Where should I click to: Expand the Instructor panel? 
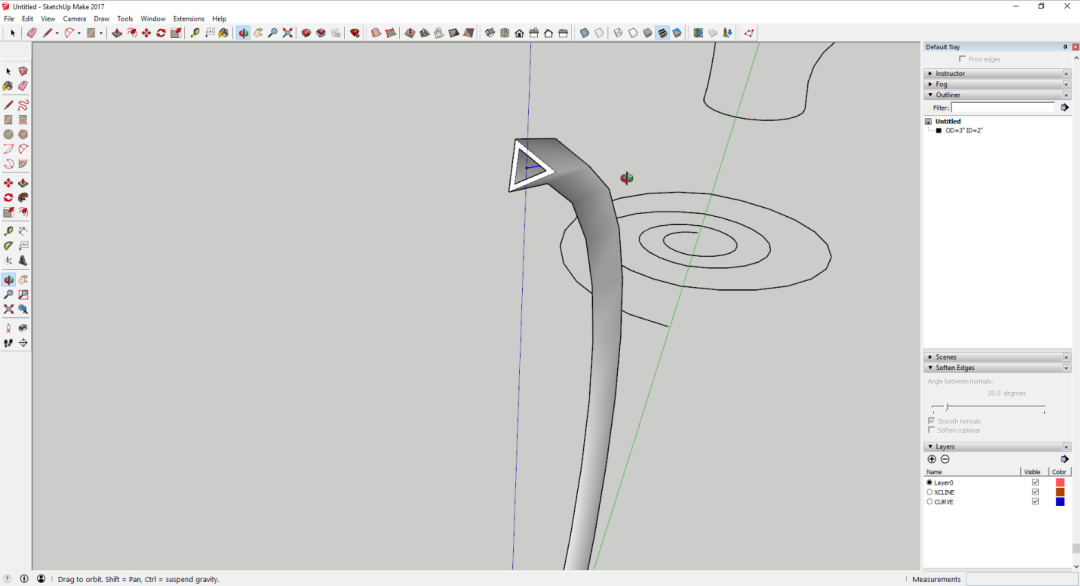(950, 73)
